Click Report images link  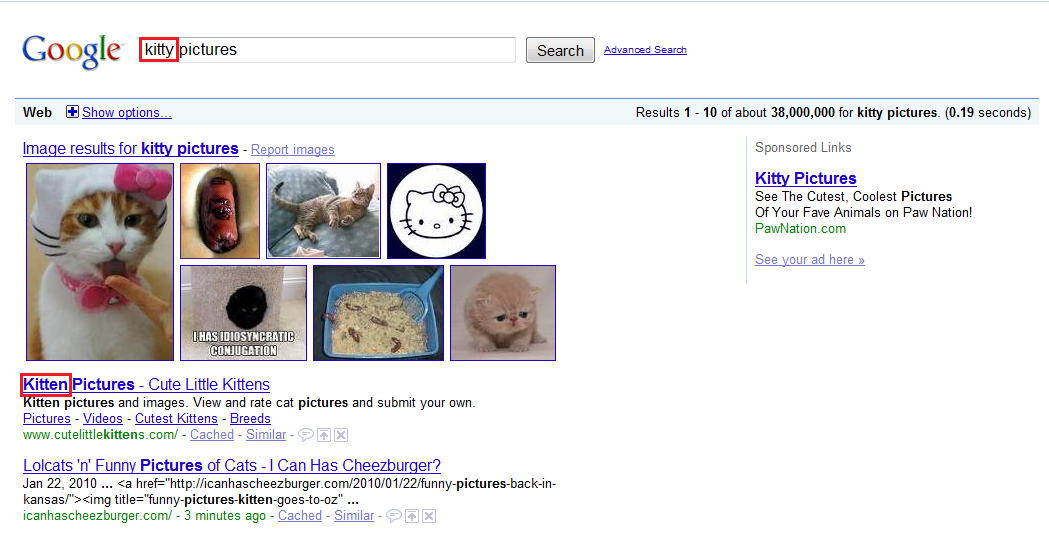(292, 150)
